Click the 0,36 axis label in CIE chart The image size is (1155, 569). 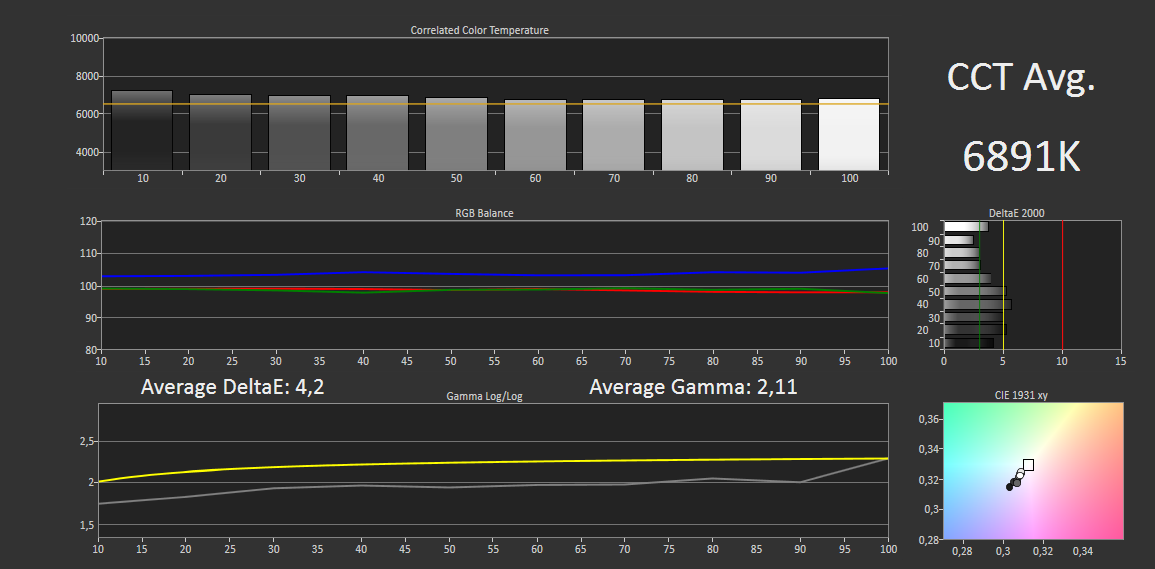coord(927,419)
